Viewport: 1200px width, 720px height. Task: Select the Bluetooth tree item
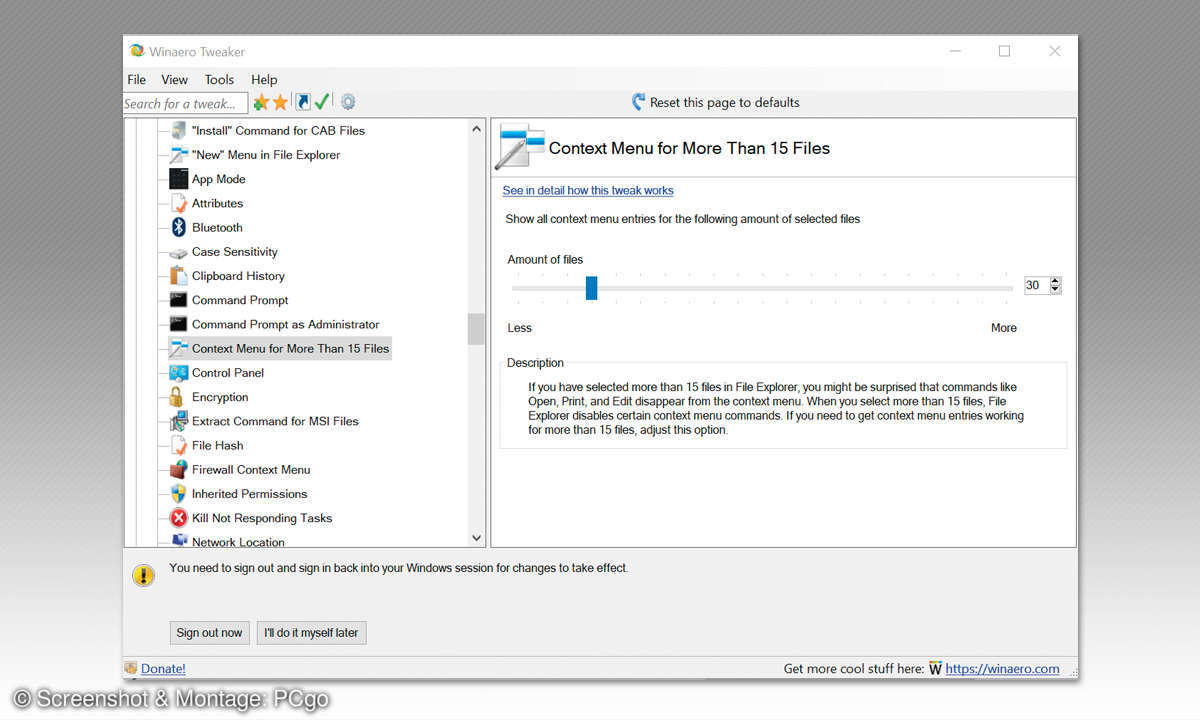pos(217,227)
